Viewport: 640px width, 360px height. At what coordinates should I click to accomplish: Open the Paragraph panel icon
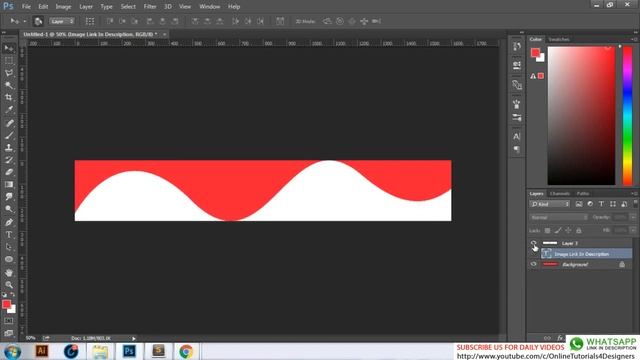517,149
